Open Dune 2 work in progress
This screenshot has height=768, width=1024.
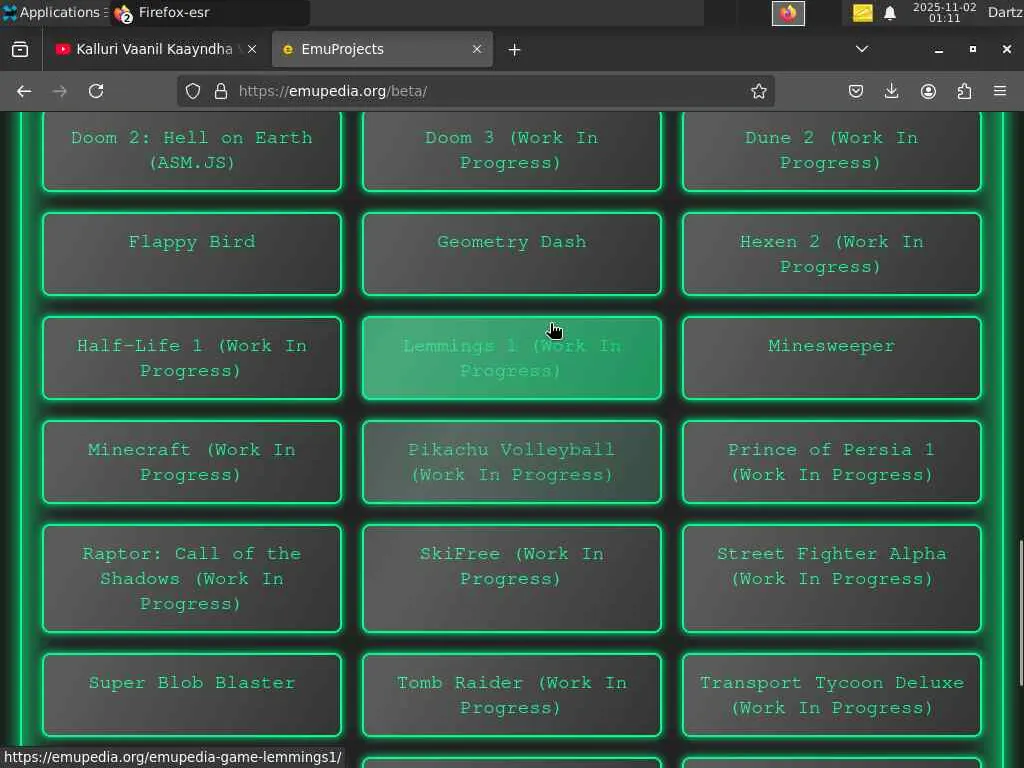tap(831, 151)
